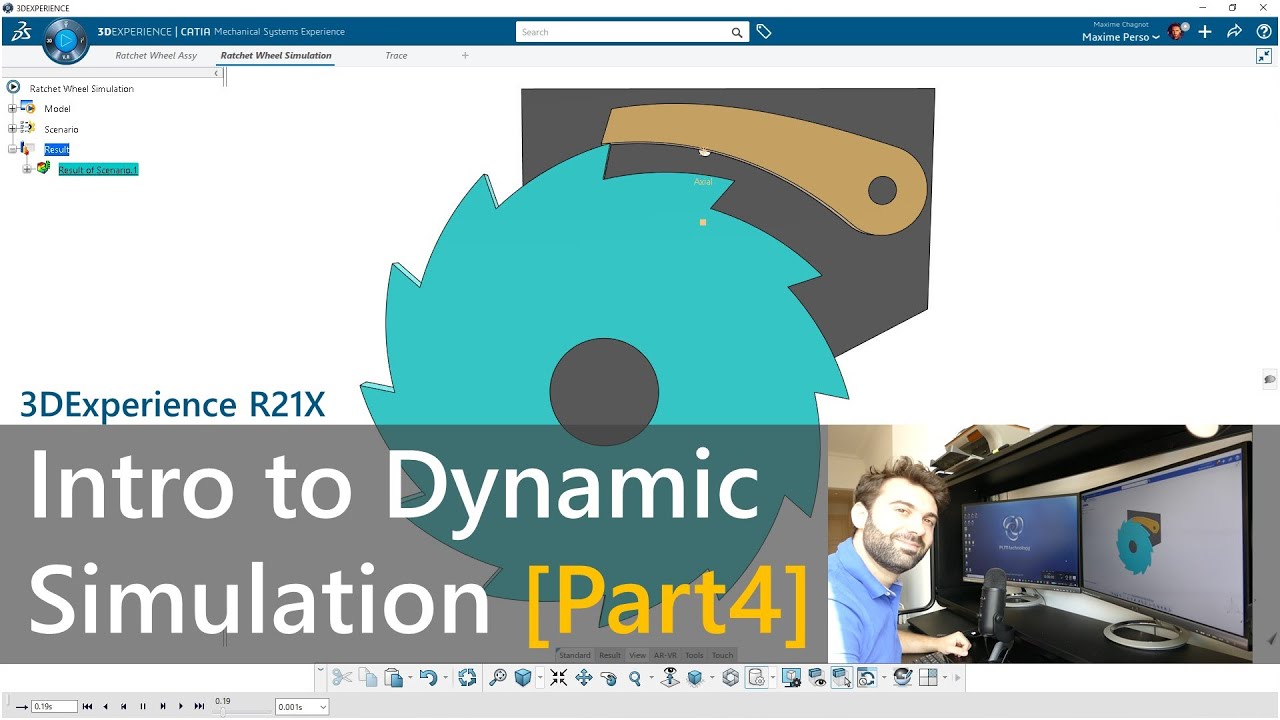Click the view modes shaded cube icon
Screen dimensions: 1280x720
click(694, 678)
